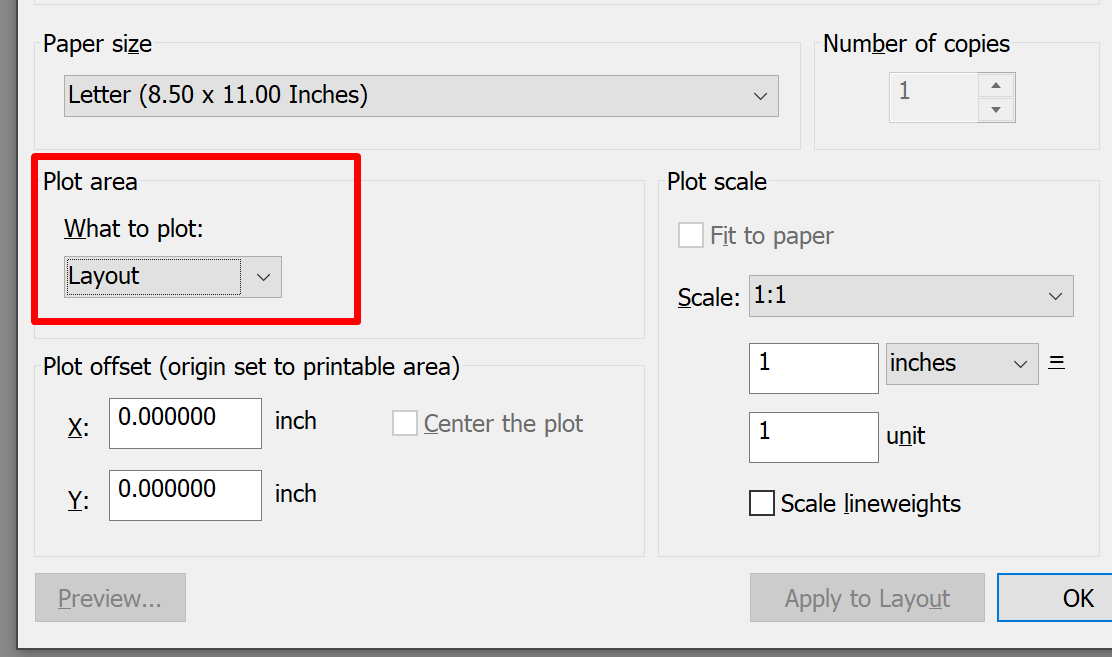Screen dimensions: 1112x657
Task: Decrease the Number of copies with the down arrow
Action: (996, 108)
